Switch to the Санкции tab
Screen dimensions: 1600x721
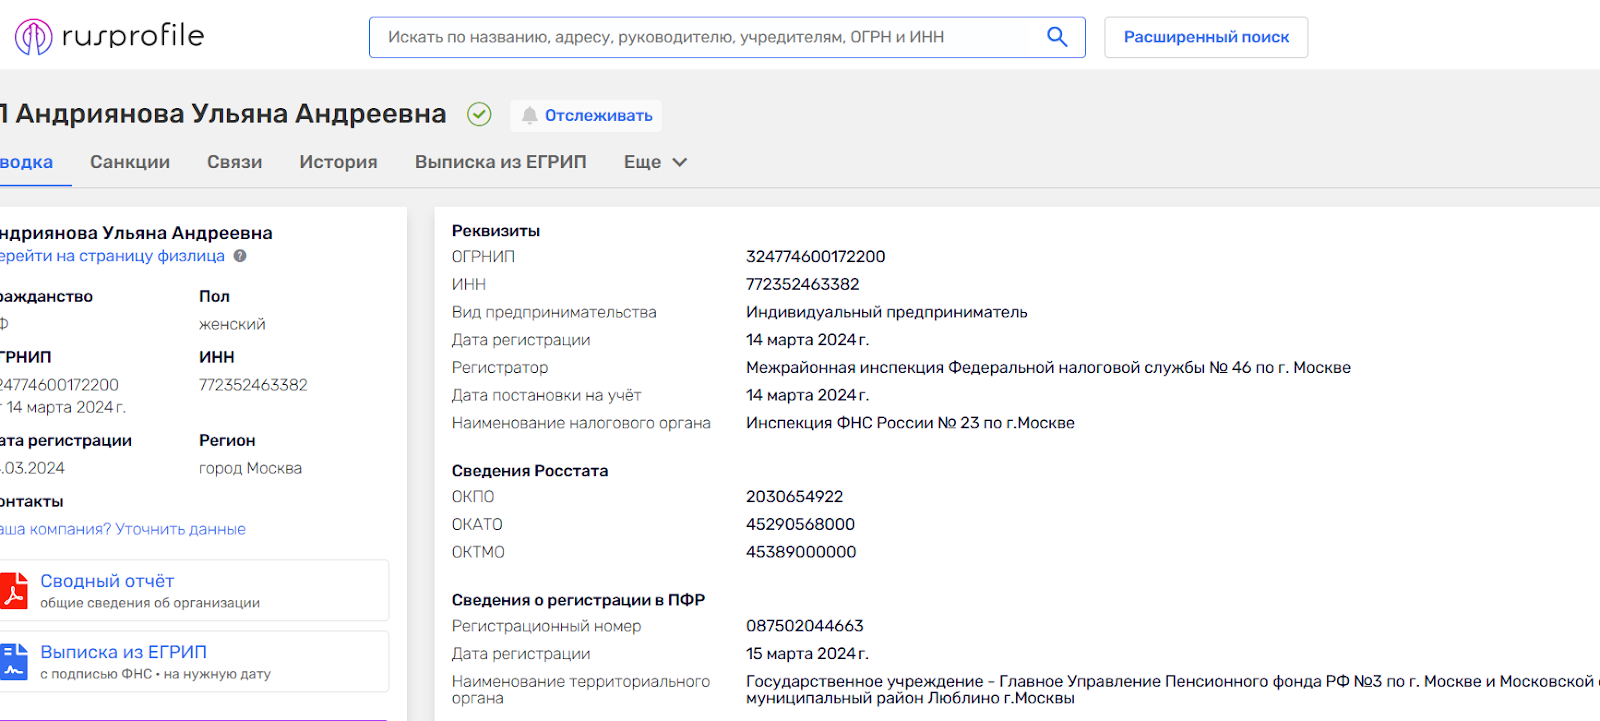pos(130,162)
